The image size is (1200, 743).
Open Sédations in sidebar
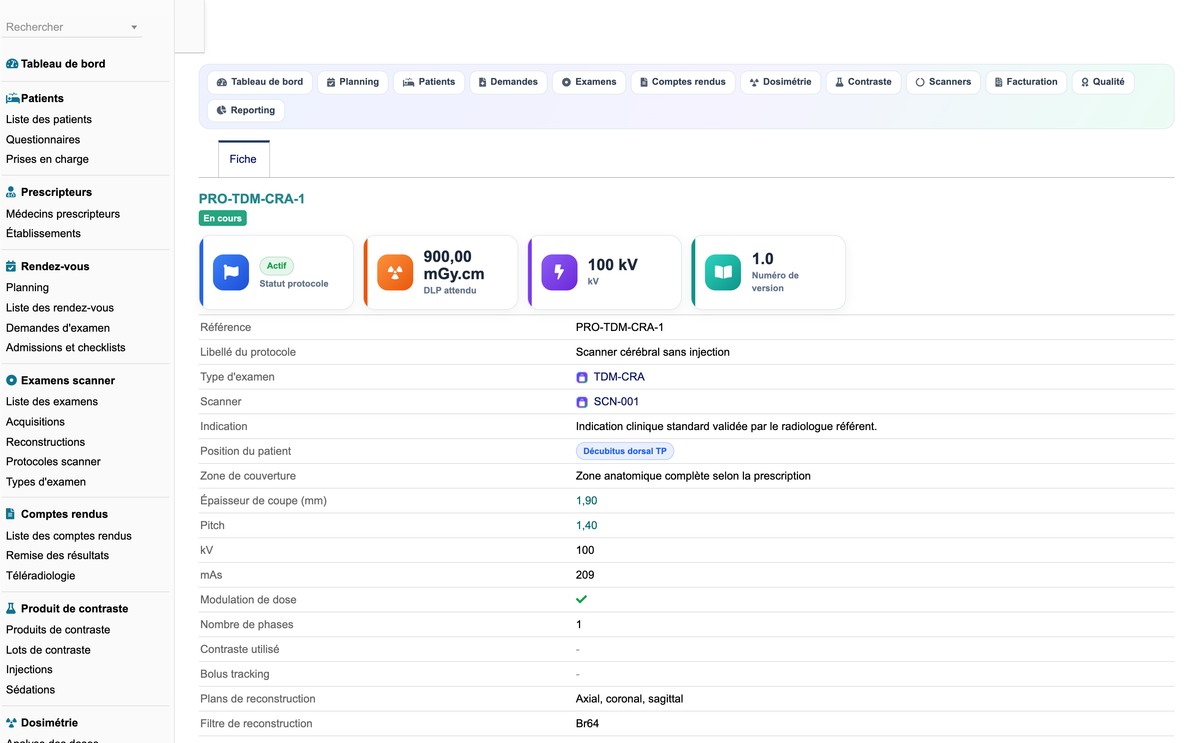point(30,690)
